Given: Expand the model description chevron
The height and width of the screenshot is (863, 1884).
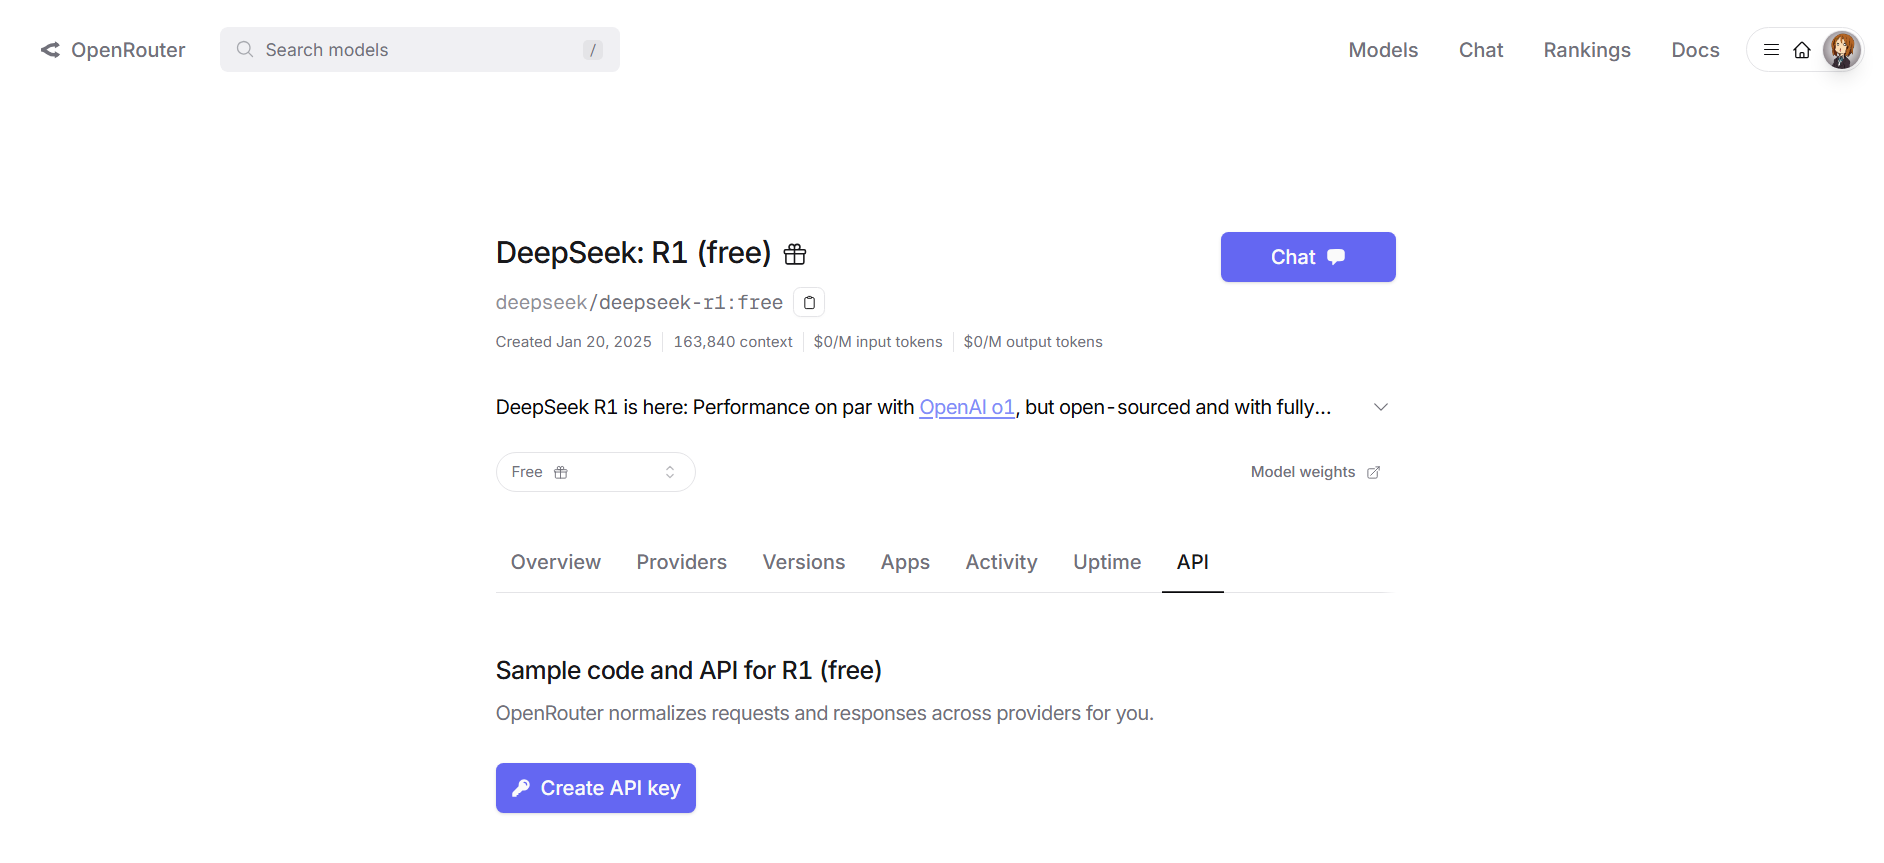Looking at the screenshot, I should [x=1380, y=407].
